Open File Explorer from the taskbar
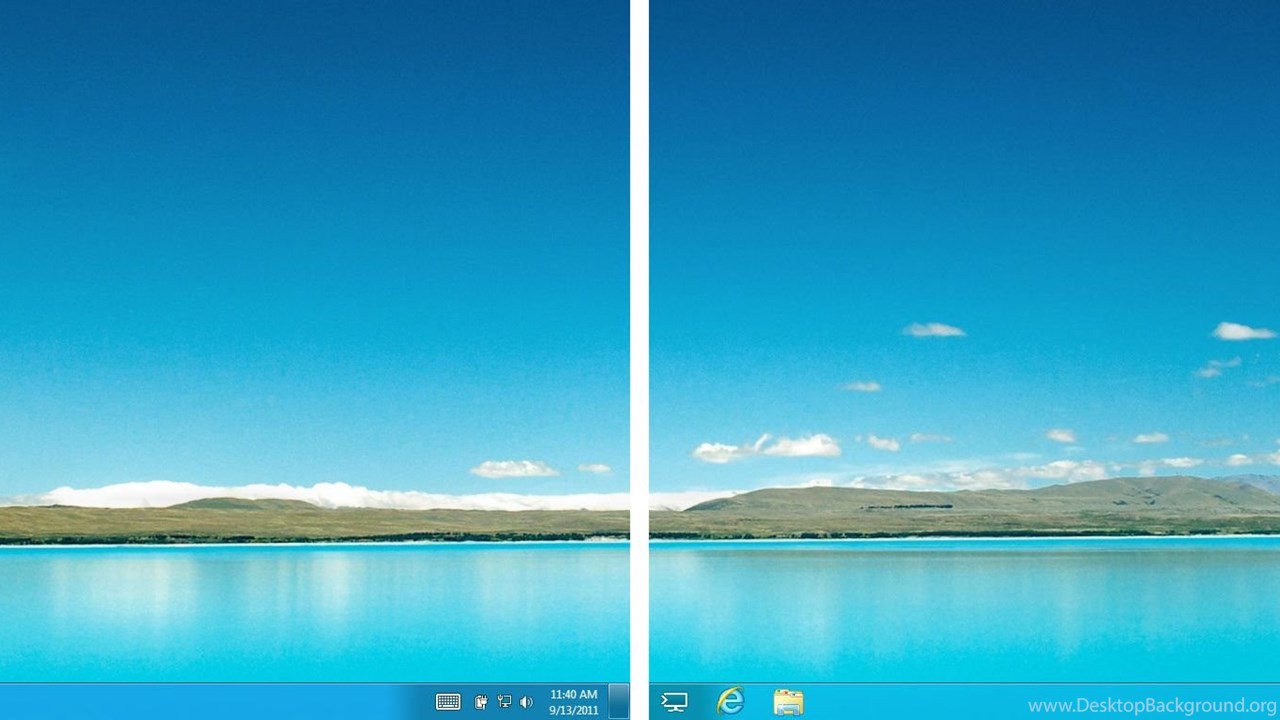1280x720 pixels. pos(788,703)
